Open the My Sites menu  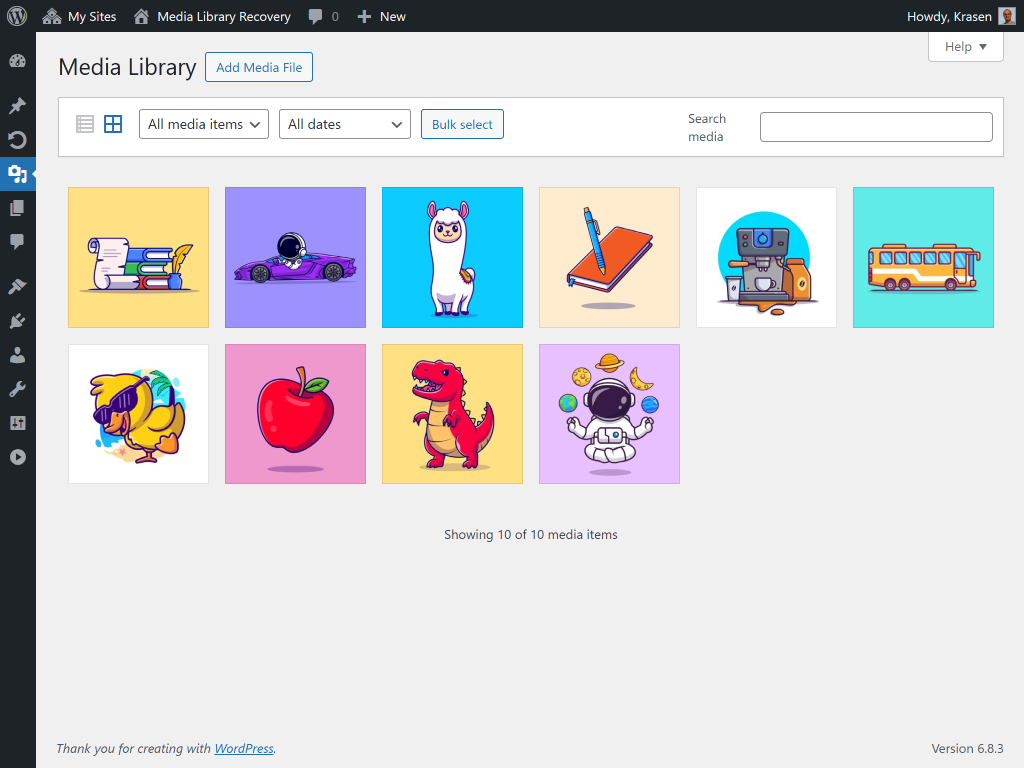(79, 16)
